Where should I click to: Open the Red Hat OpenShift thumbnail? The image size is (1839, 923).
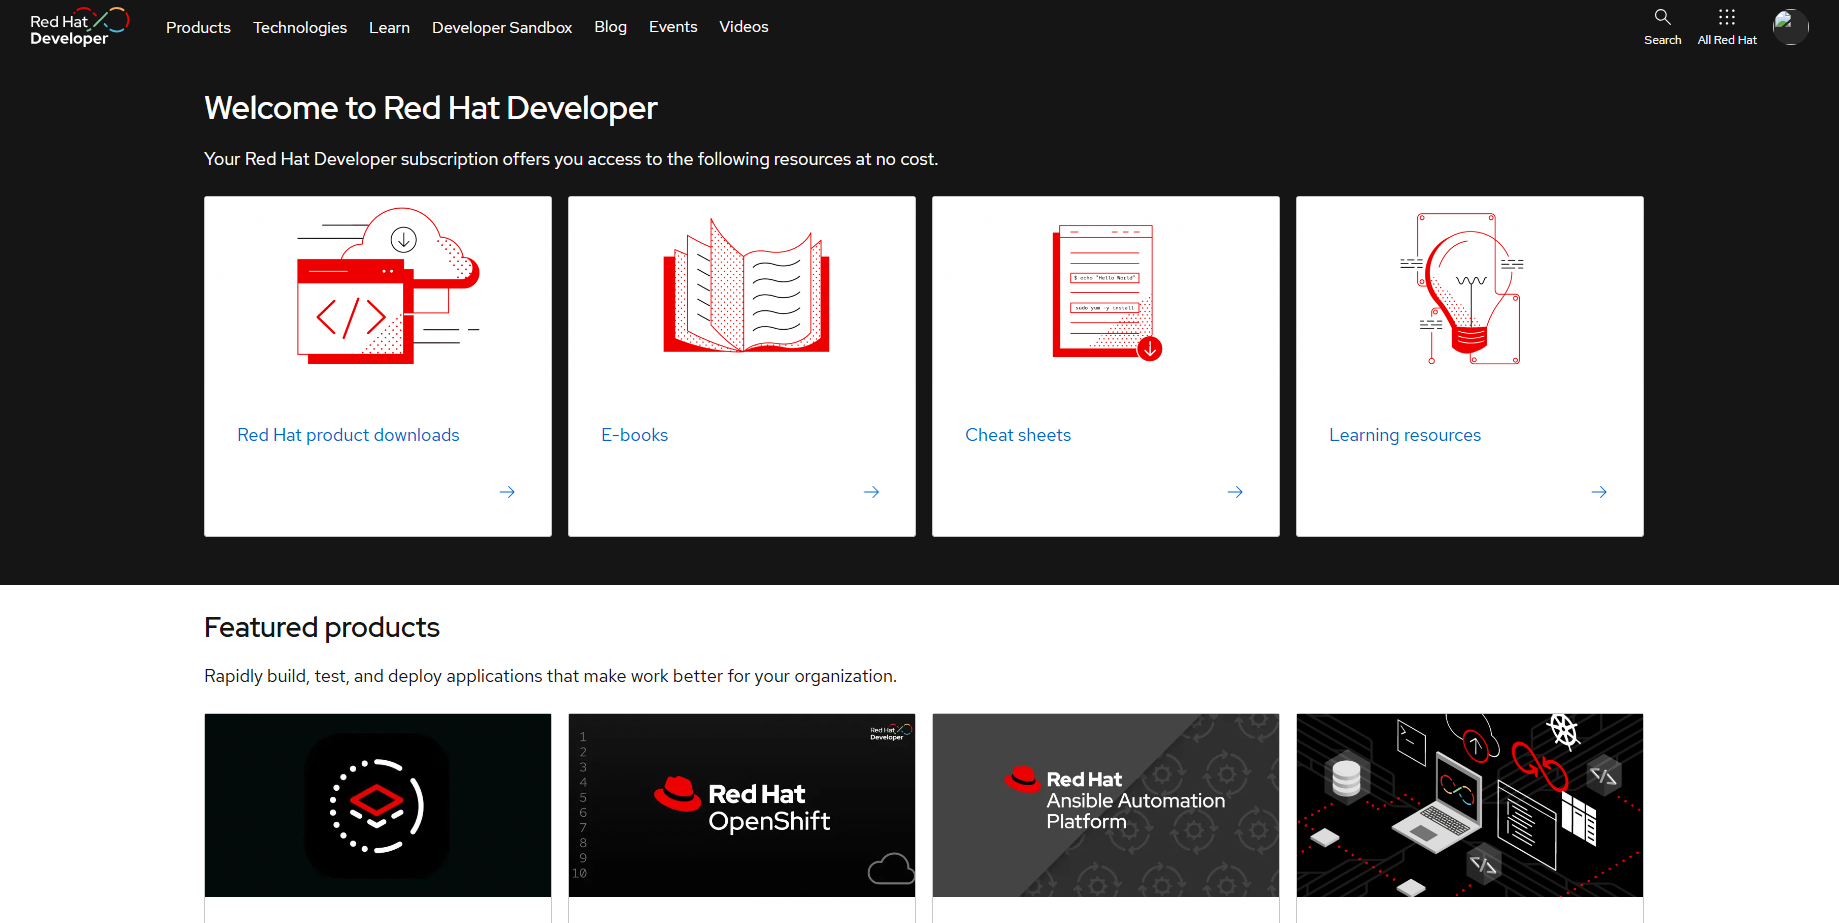pos(742,805)
